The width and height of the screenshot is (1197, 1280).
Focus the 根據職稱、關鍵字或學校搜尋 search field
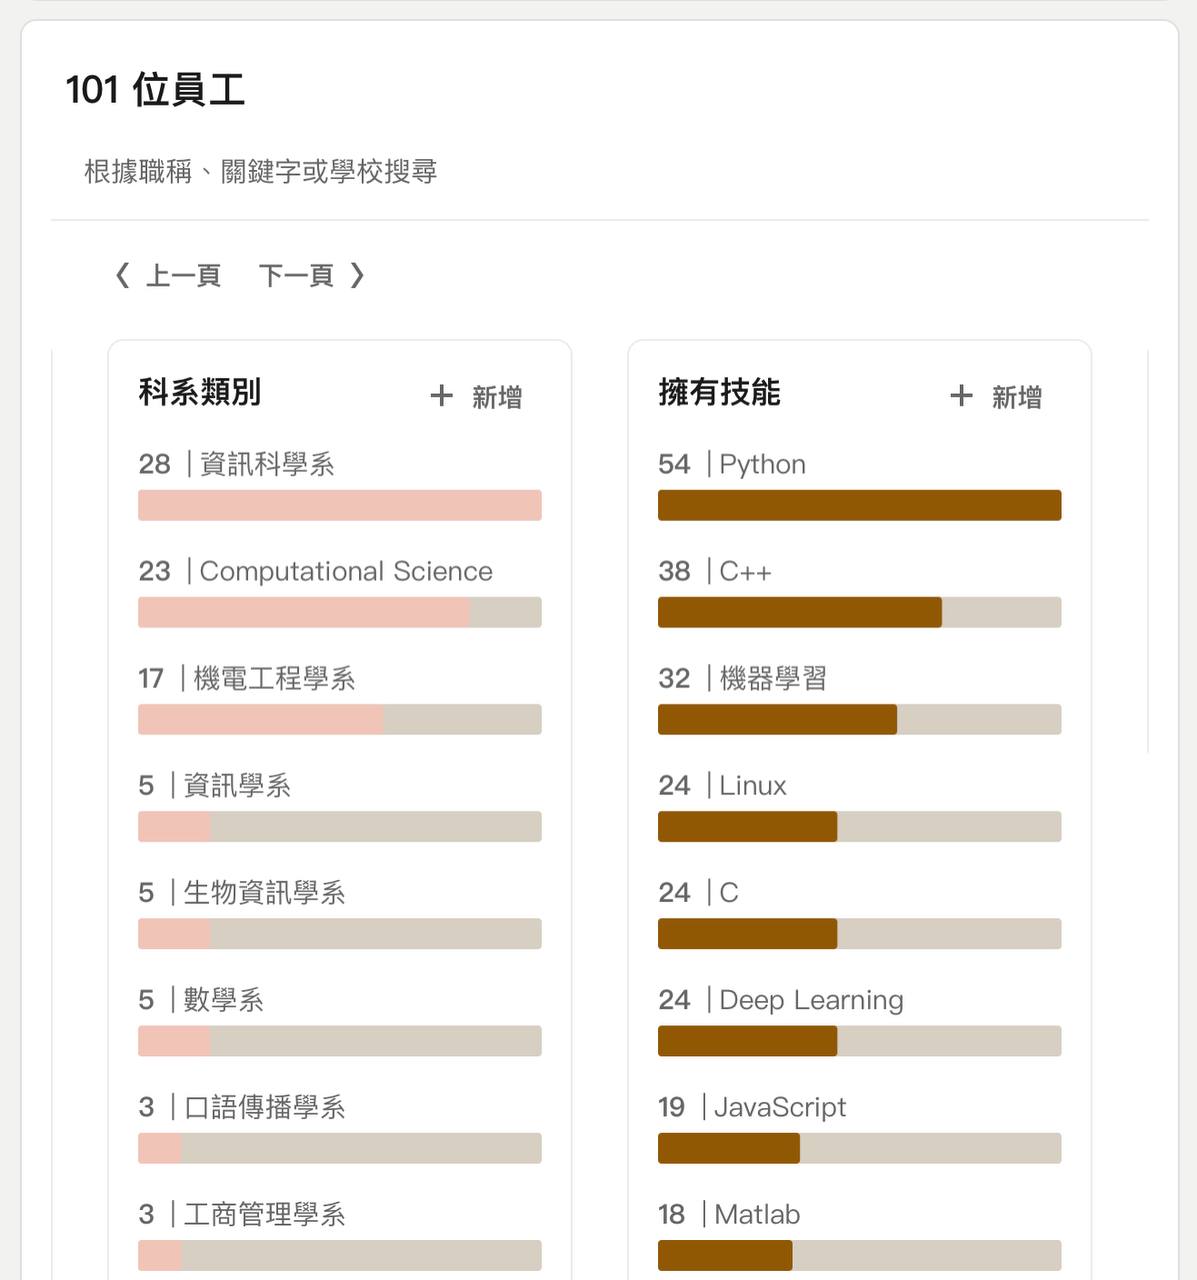[x=600, y=172]
